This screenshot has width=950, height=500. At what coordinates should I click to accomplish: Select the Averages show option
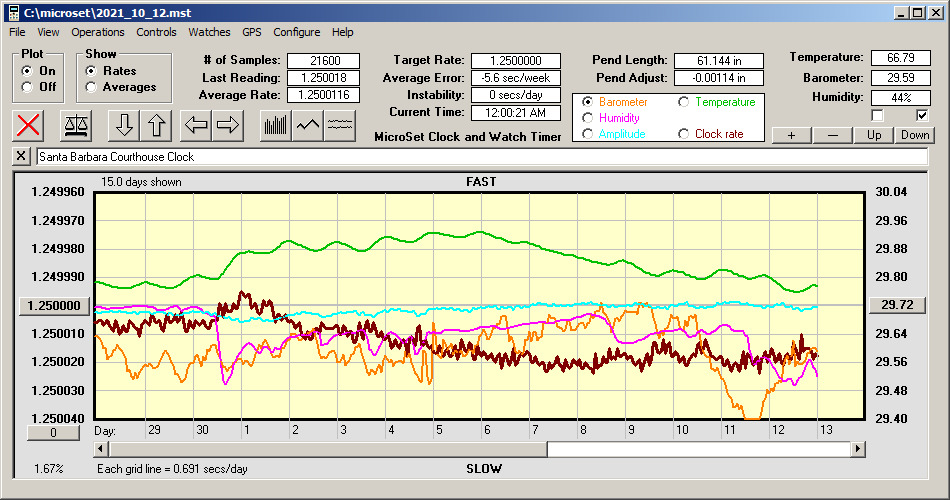[91, 87]
